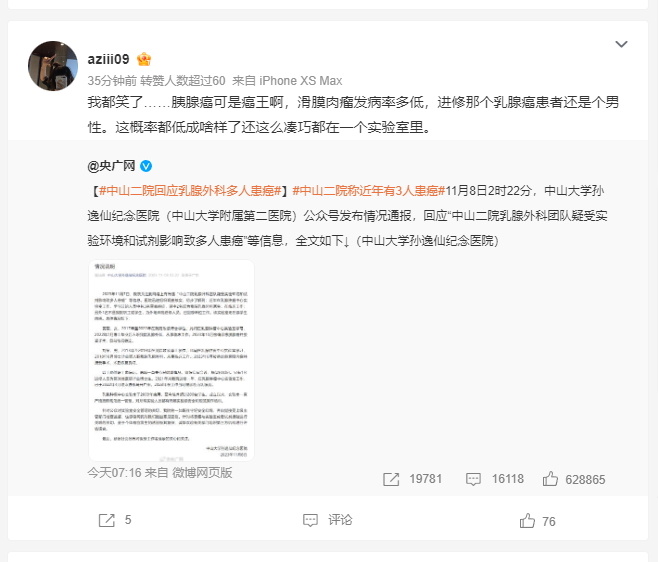658x562 pixels.
Task: Click the crown badge next to aziii09
Action: click(144, 59)
